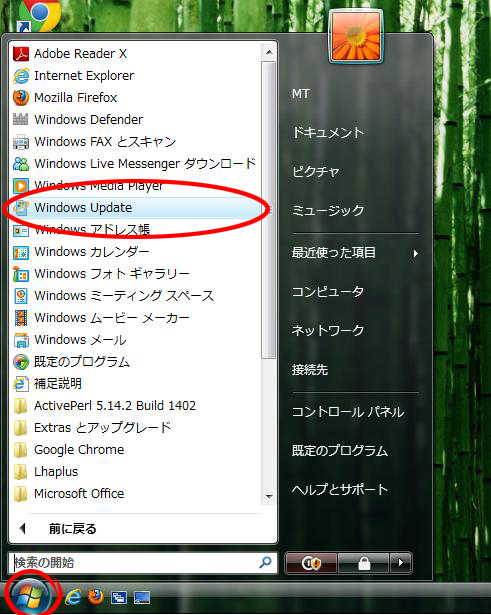
Task: Launch Windows ムービー メーカー icon
Action: coord(21,318)
